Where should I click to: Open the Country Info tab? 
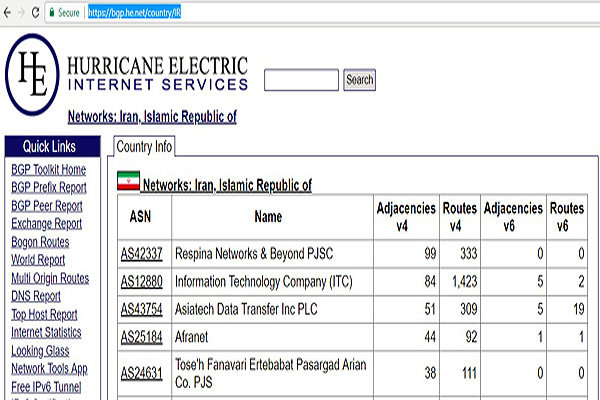click(144, 147)
